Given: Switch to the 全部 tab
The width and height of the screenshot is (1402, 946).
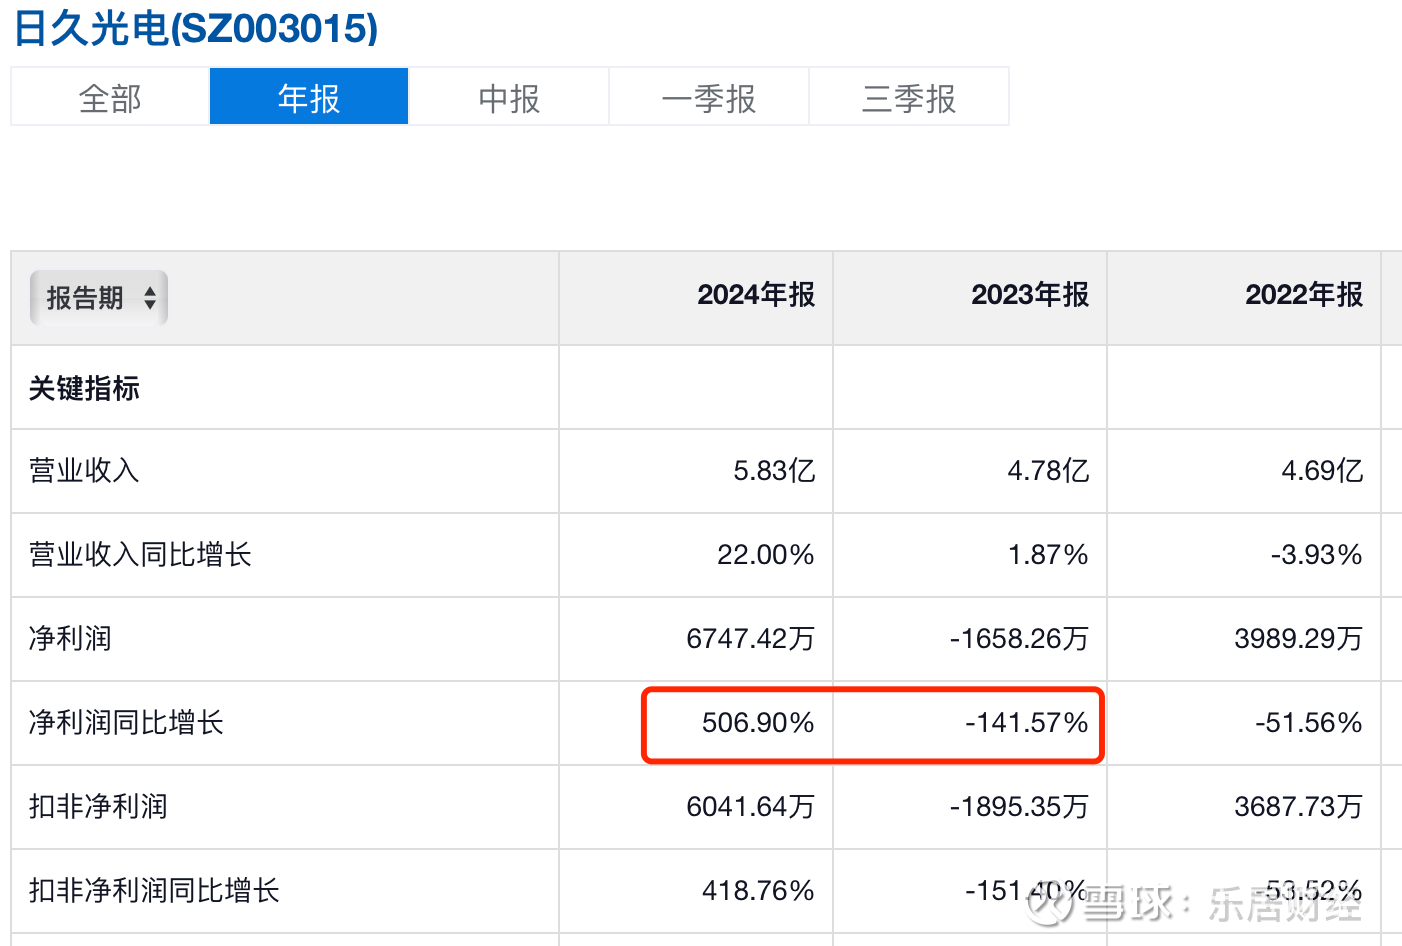Looking at the screenshot, I should pos(110,98).
